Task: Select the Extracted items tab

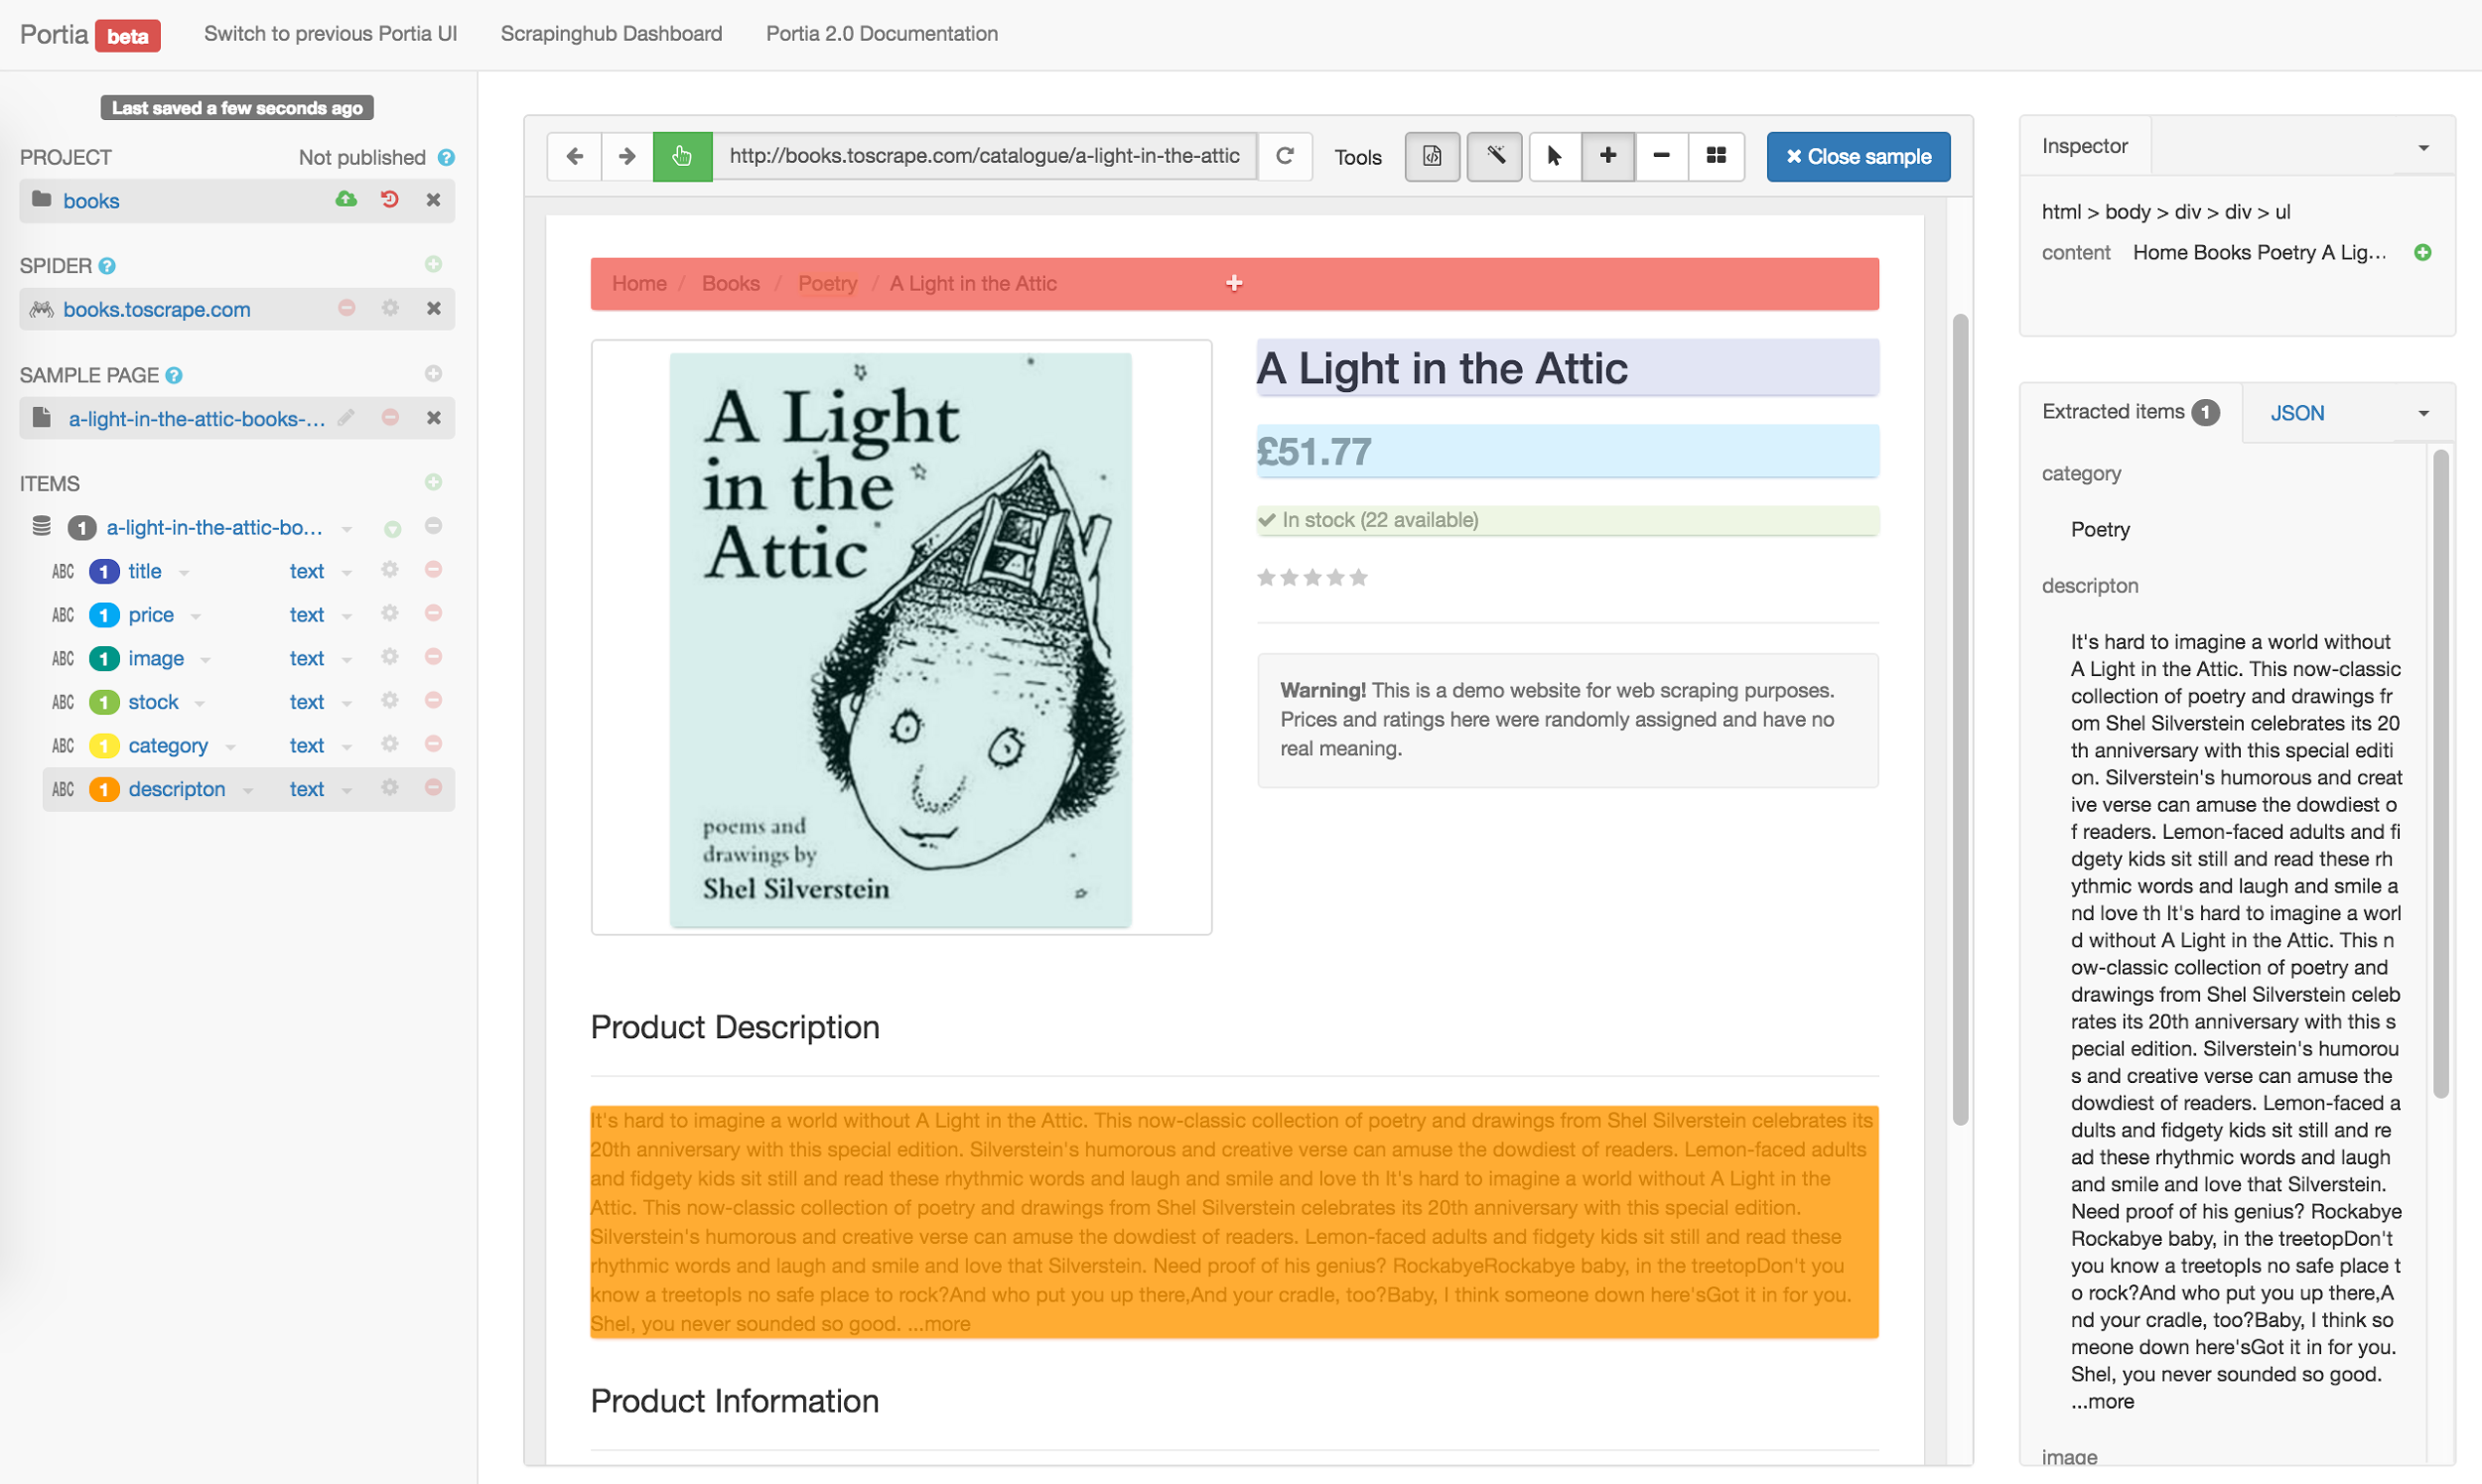Action: click(x=2130, y=412)
